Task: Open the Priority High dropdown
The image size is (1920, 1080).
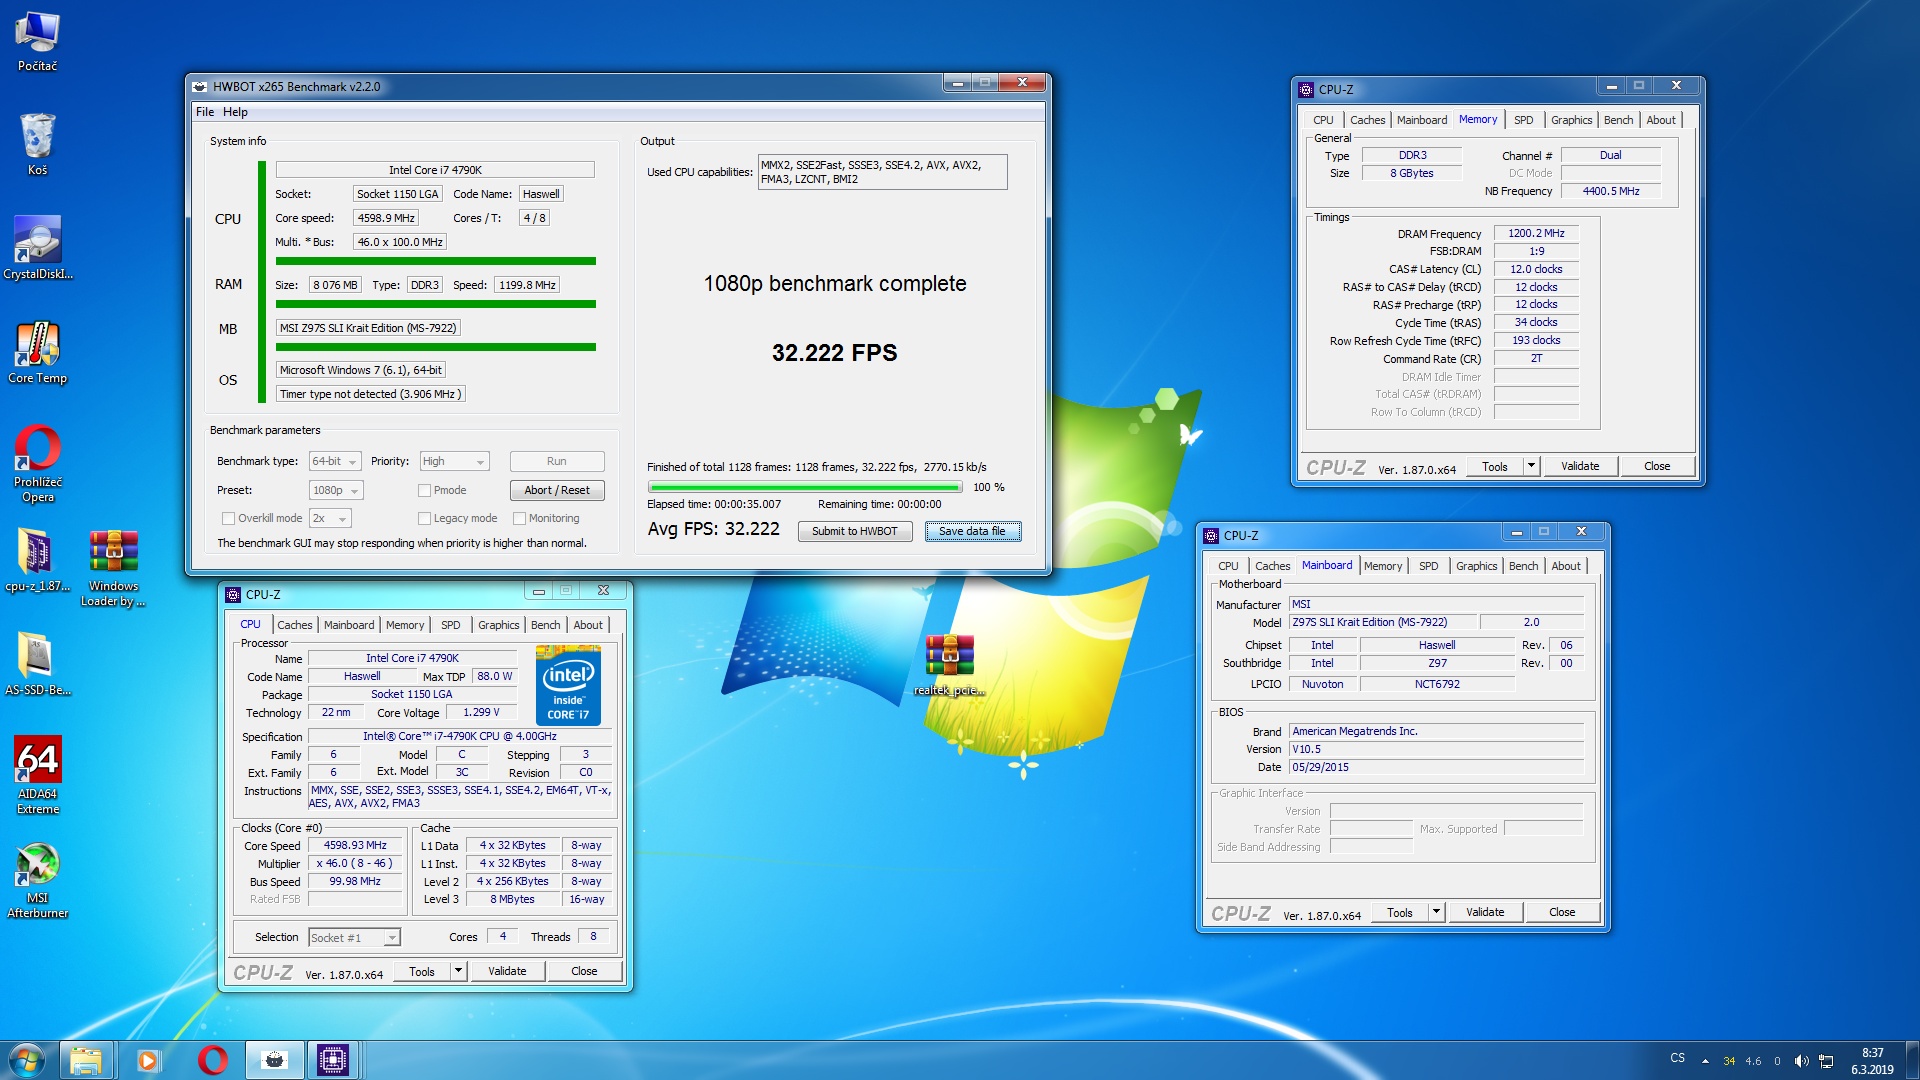Action: click(454, 461)
